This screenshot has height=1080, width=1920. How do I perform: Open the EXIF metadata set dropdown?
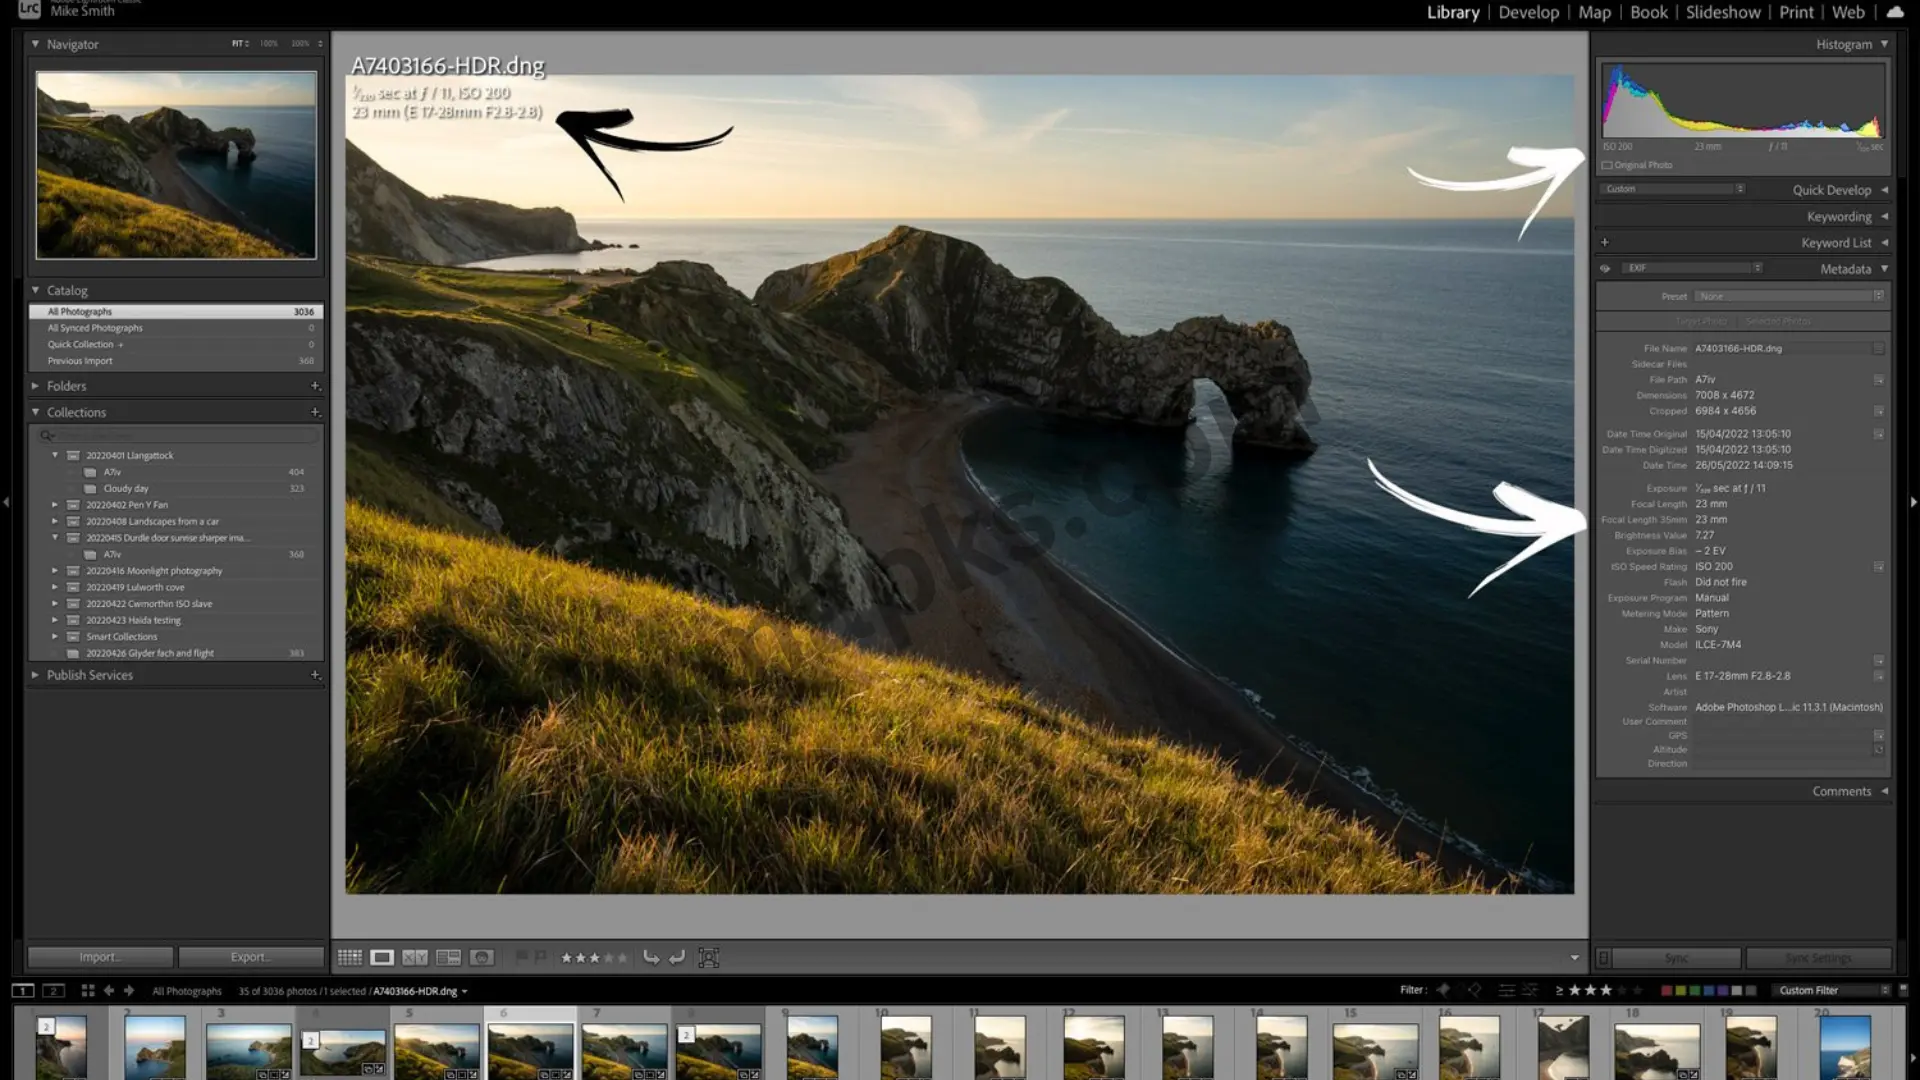point(1693,268)
